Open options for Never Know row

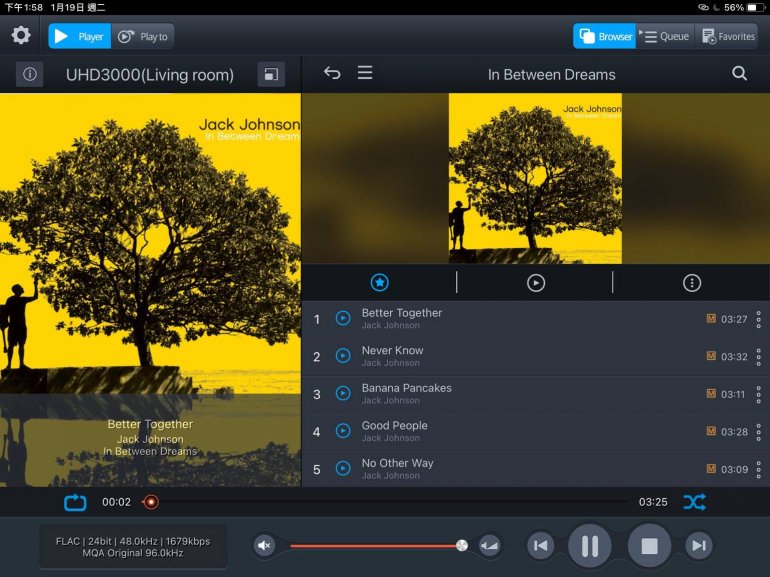tap(759, 357)
